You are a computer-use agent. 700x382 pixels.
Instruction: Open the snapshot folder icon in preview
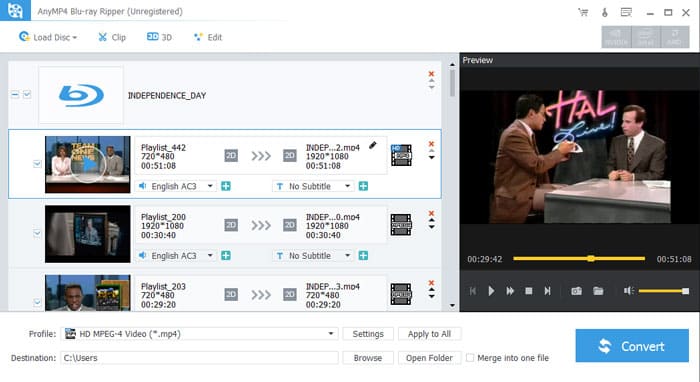(598, 291)
